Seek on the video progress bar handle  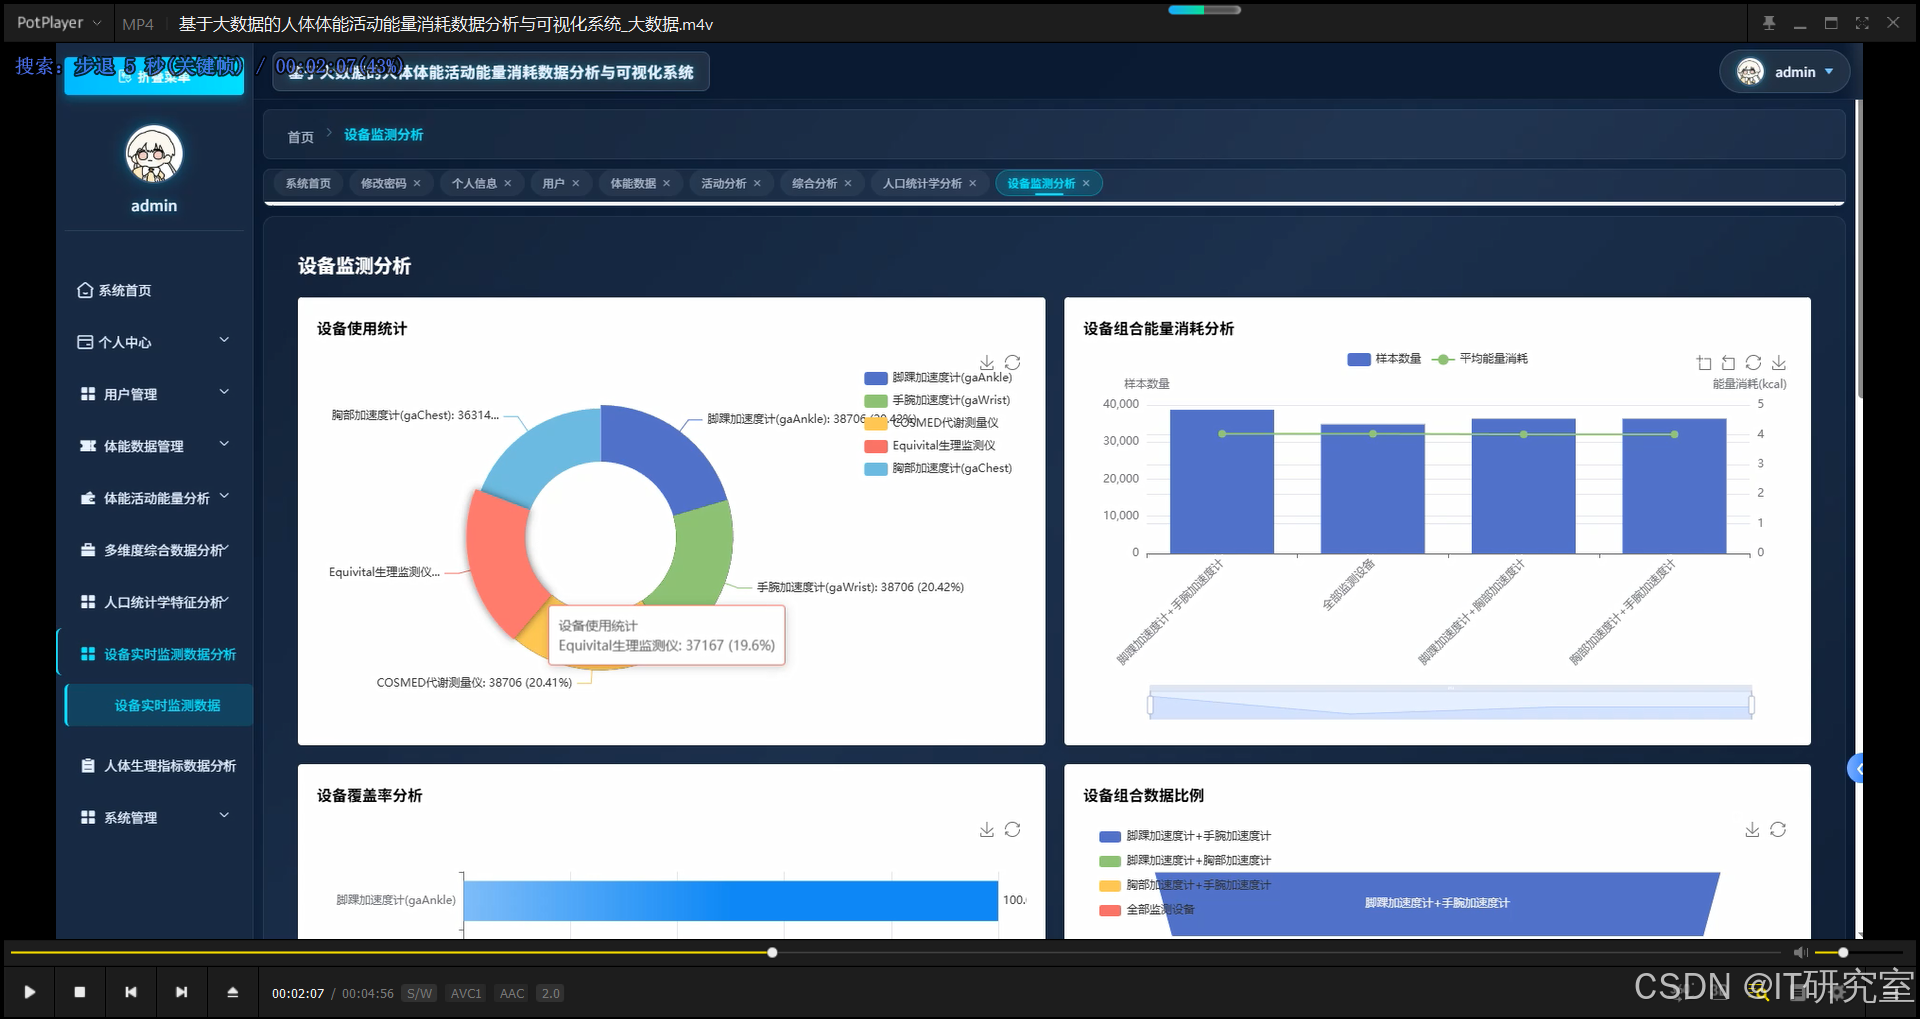tap(772, 953)
